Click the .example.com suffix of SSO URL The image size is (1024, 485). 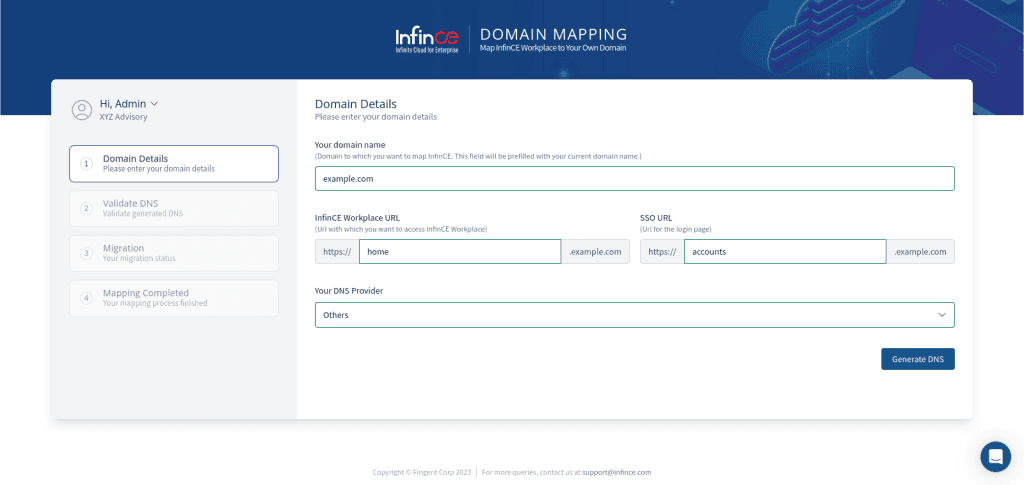tap(920, 251)
